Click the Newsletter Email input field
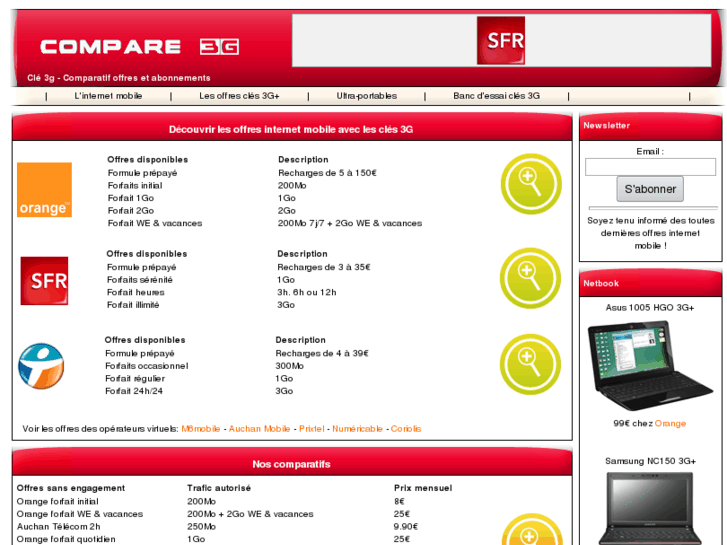 (x=650, y=167)
